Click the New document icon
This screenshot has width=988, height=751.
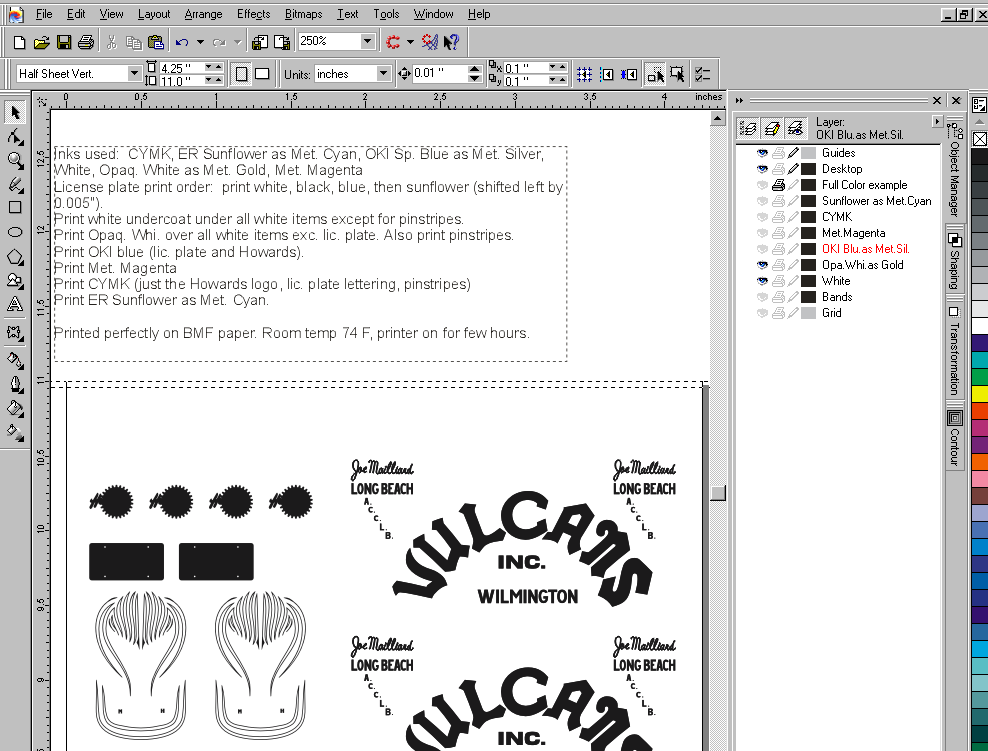(20, 42)
